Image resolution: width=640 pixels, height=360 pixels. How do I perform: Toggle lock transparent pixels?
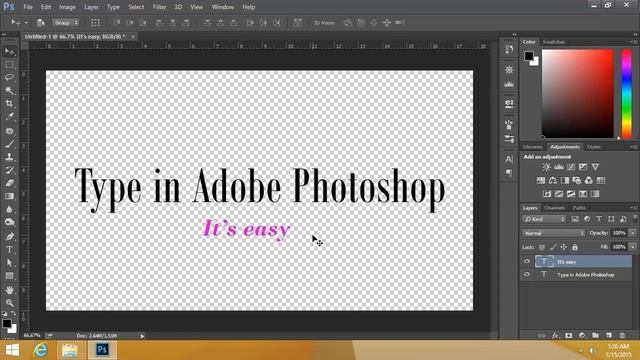pos(542,247)
